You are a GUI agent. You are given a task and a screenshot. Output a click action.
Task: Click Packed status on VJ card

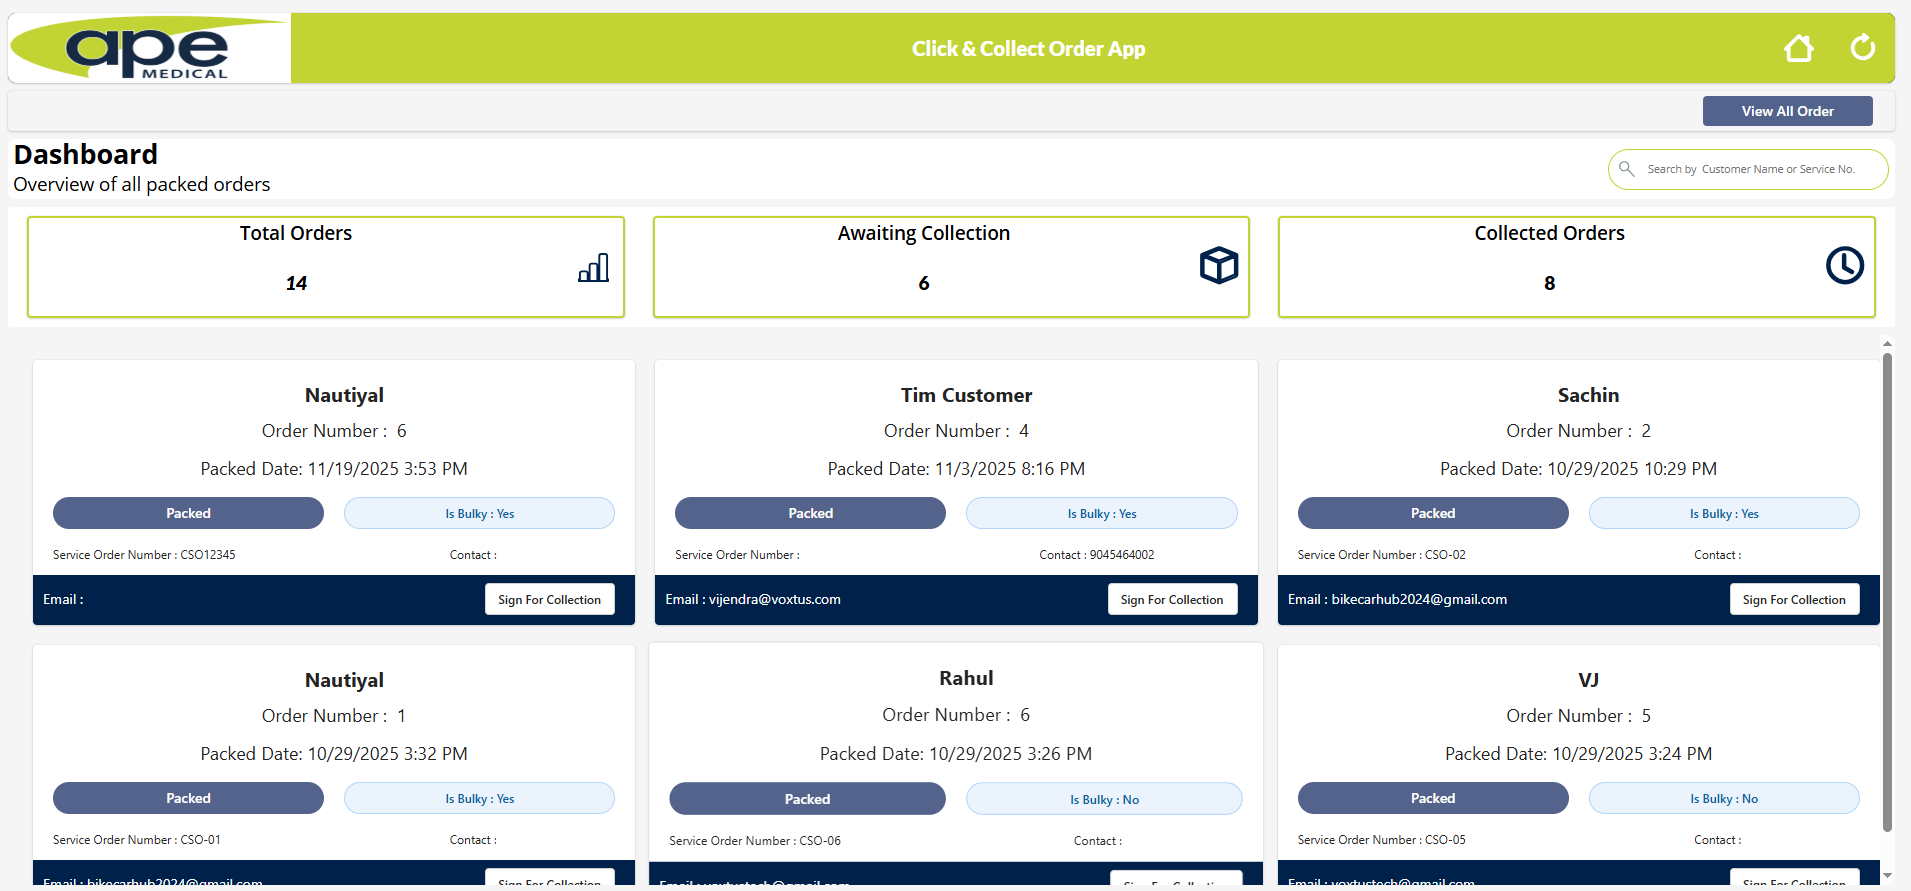coord(1433,798)
